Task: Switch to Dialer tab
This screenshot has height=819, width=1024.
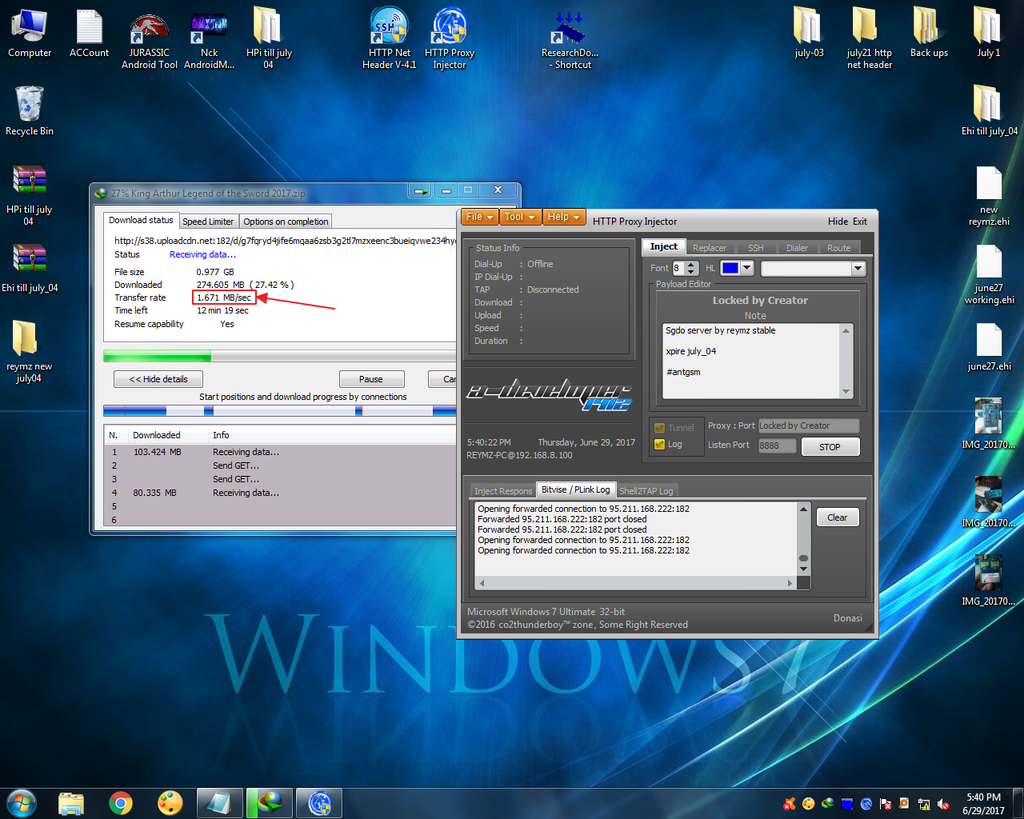Action: click(x=797, y=248)
